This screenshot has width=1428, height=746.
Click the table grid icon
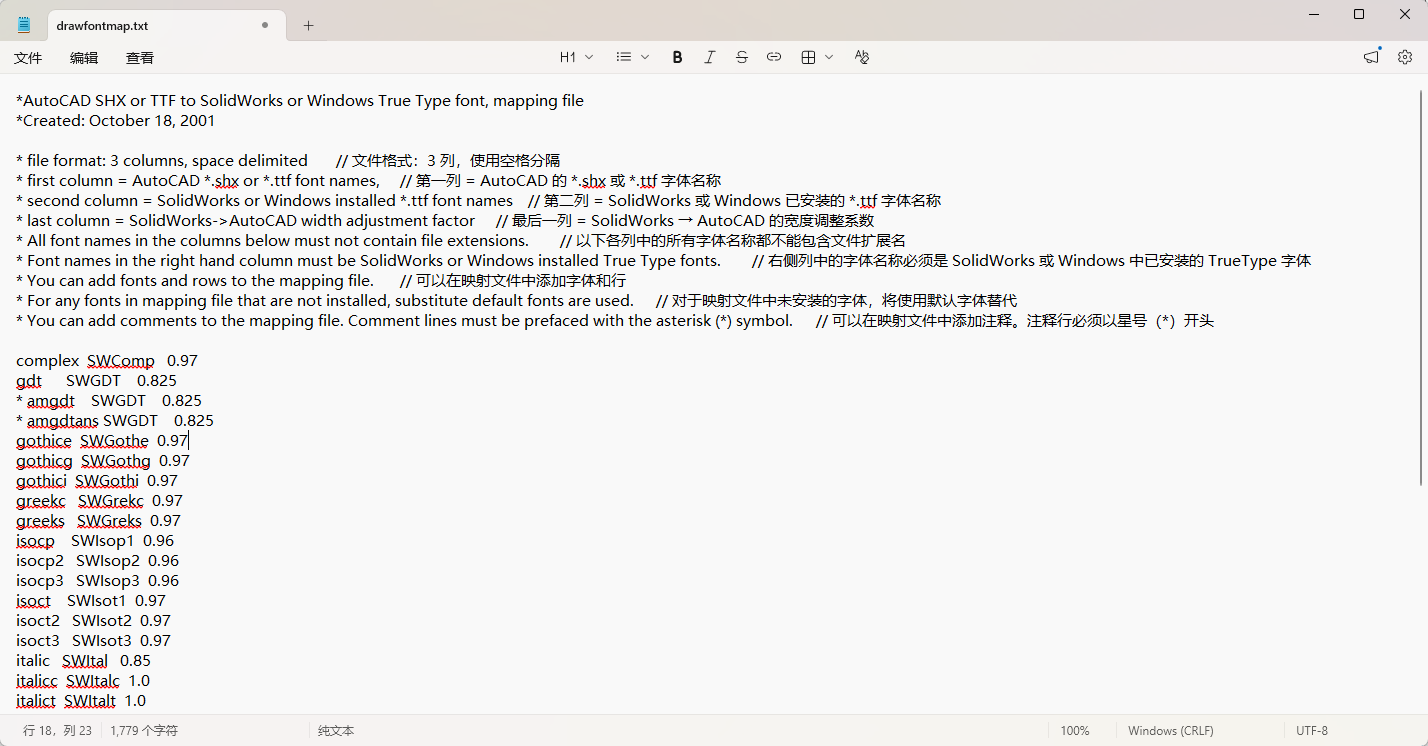click(808, 58)
